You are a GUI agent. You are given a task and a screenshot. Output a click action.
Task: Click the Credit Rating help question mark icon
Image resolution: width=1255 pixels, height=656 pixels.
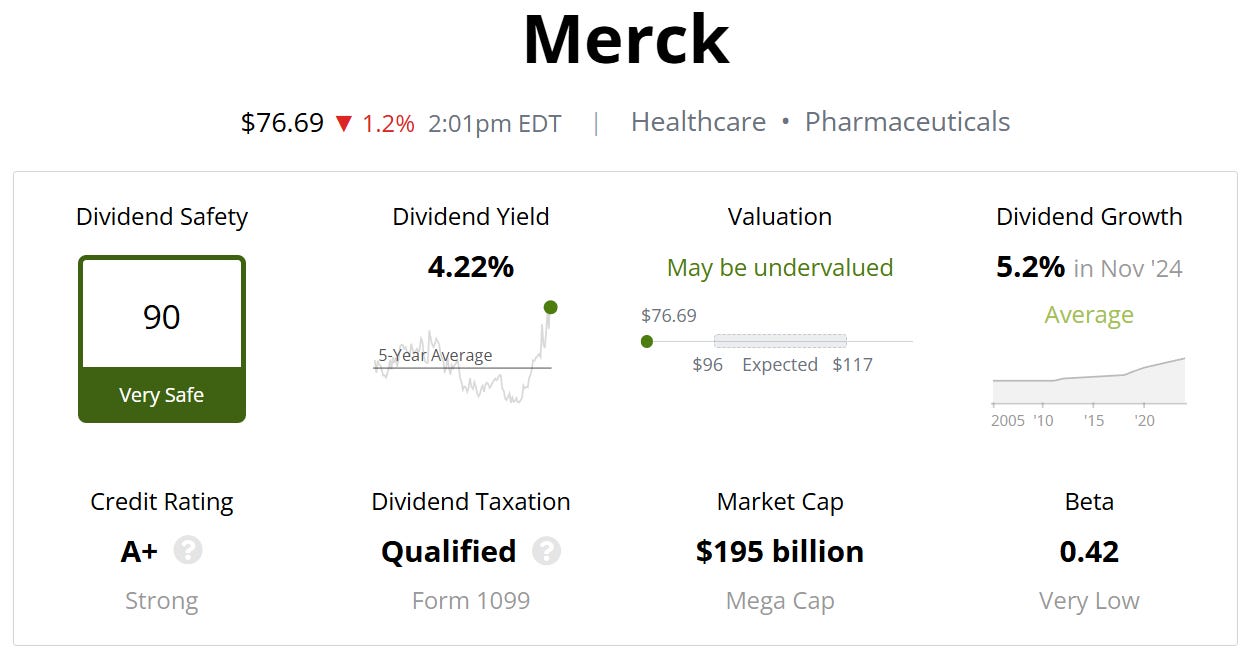tap(188, 551)
